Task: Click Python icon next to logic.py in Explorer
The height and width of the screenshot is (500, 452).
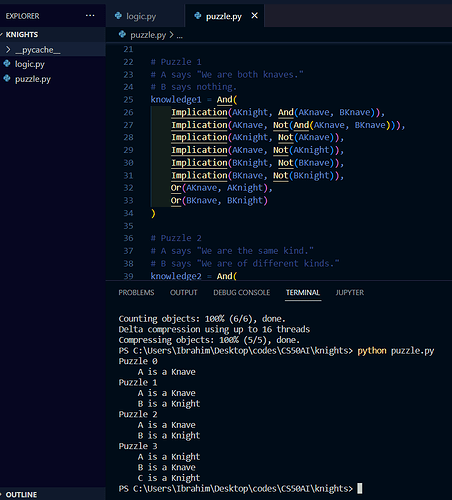Action: click(7, 63)
